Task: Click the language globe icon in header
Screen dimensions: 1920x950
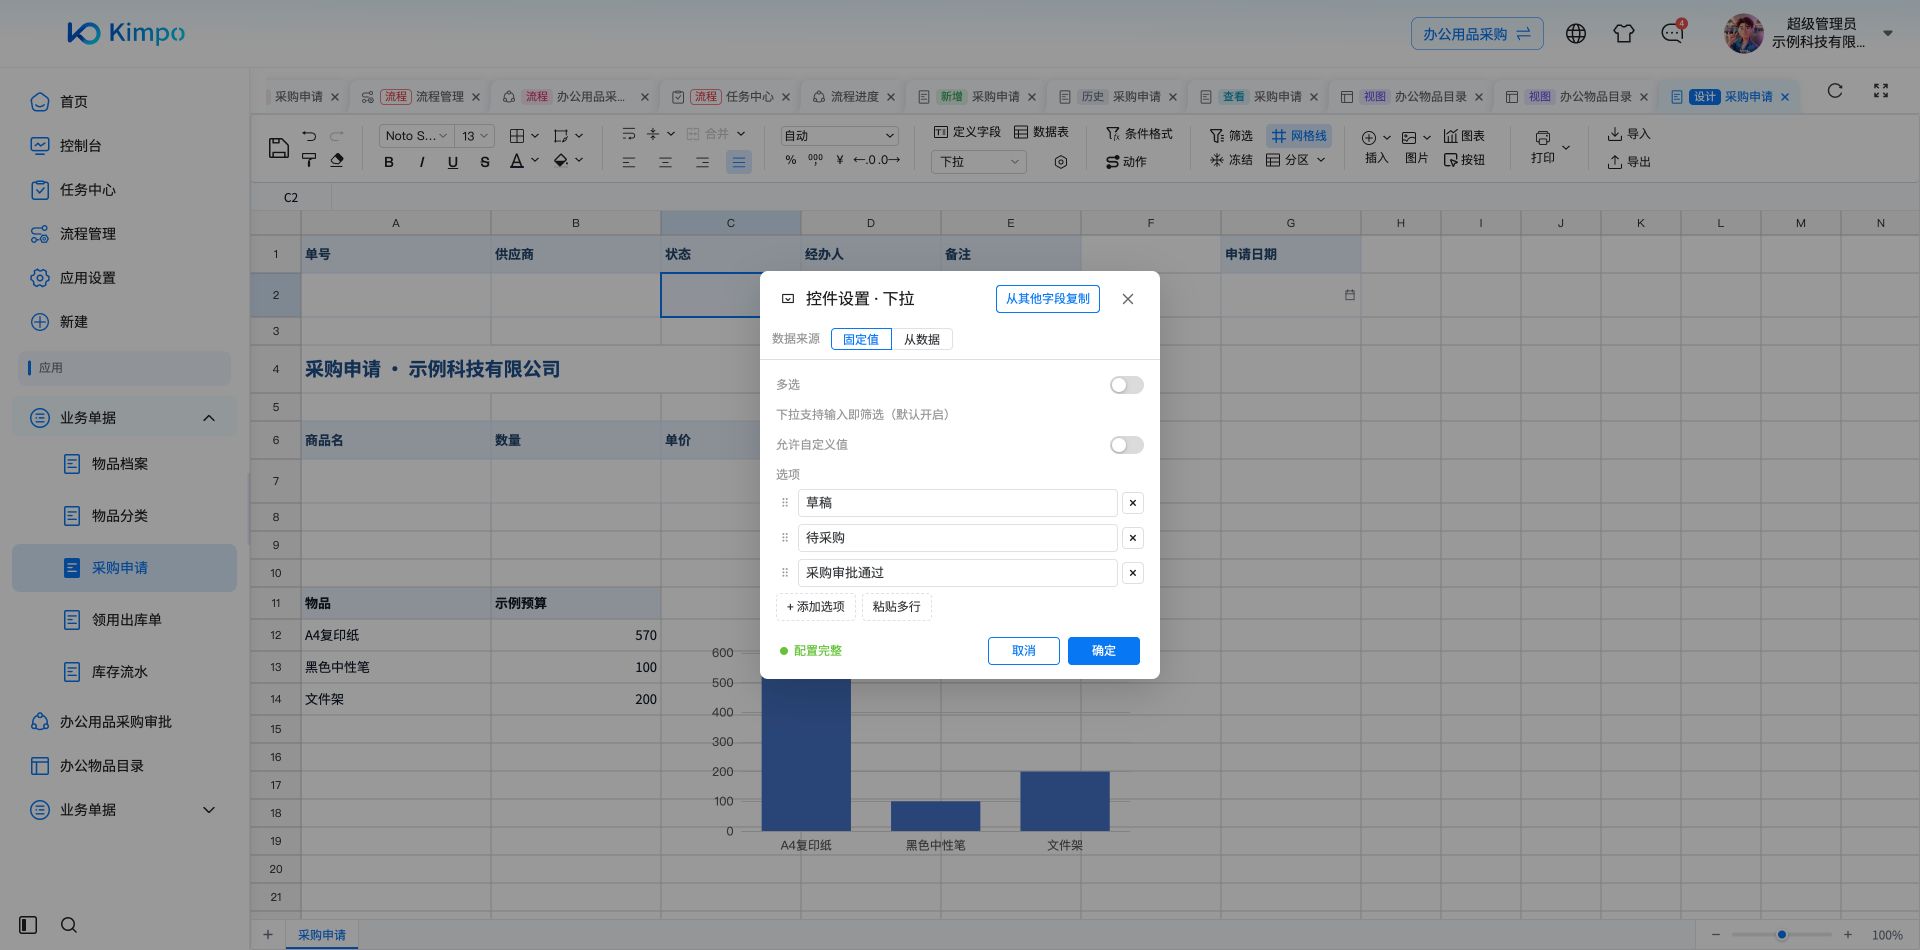Action: [x=1576, y=33]
